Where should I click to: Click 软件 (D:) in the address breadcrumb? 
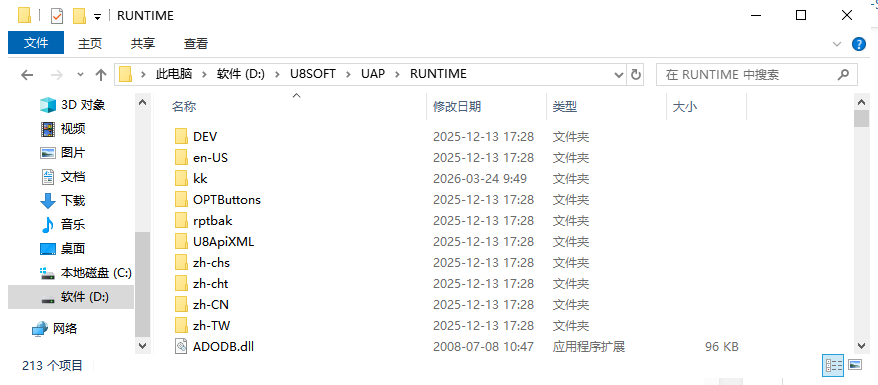[x=241, y=74]
